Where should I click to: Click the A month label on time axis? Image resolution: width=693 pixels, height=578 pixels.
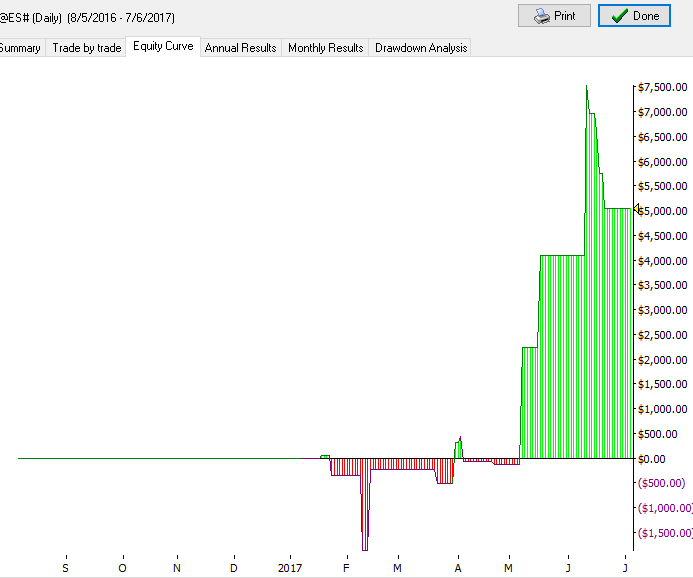tap(458, 568)
